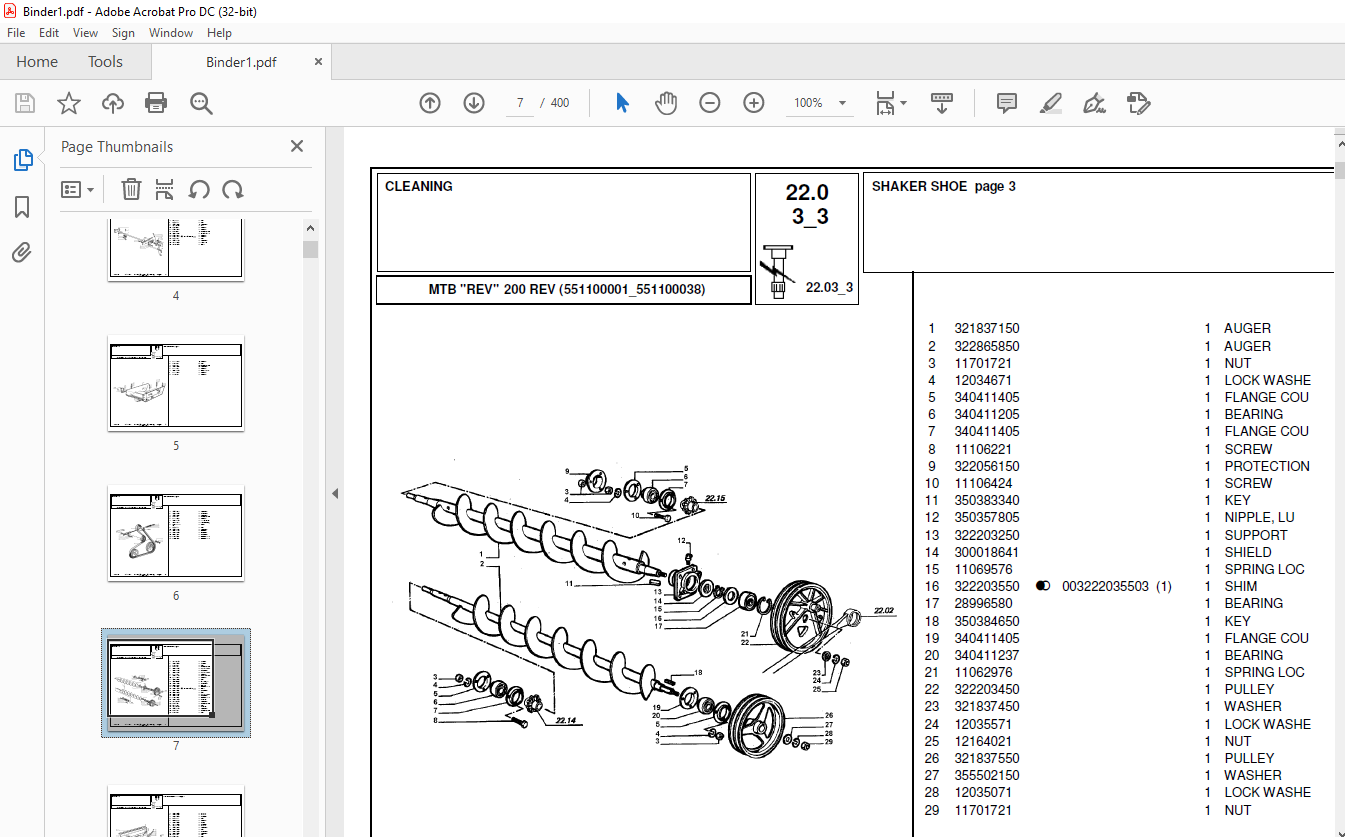Close the Binder1.pdf tab
This screenshot has width=1345, height=837.
(x=319, y=62)
